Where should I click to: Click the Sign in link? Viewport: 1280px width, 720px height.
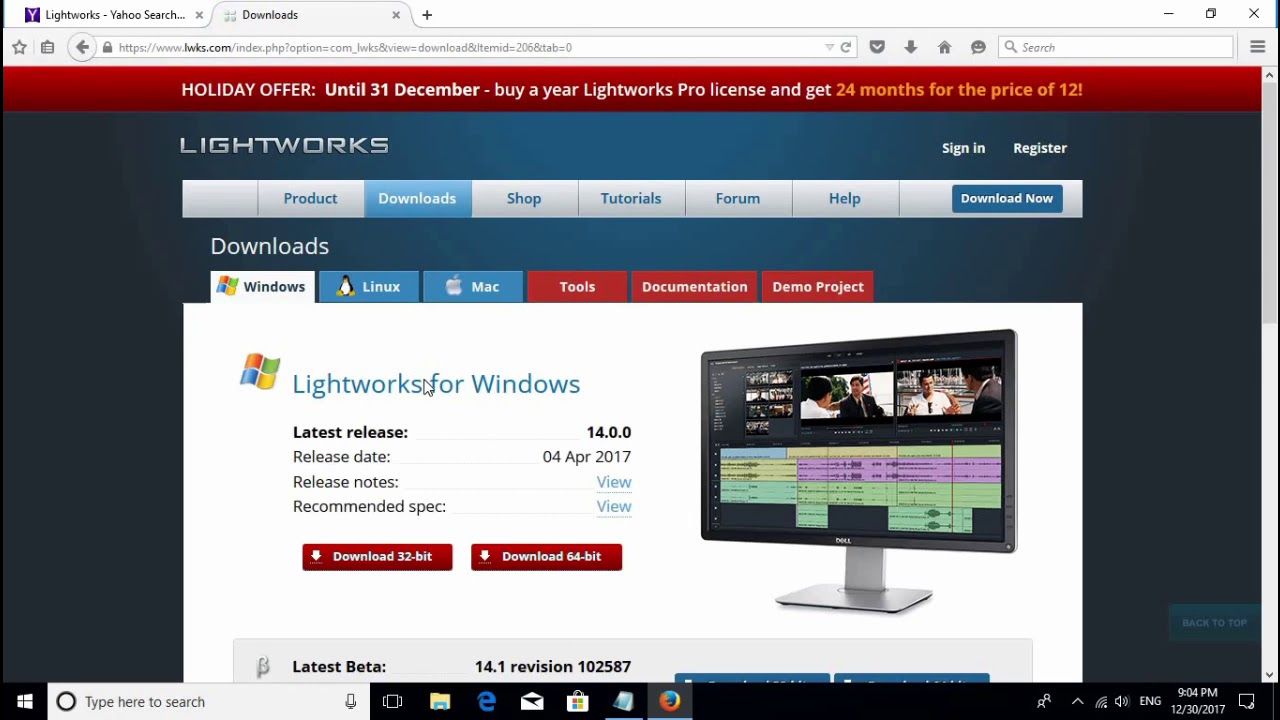point(963,148)
